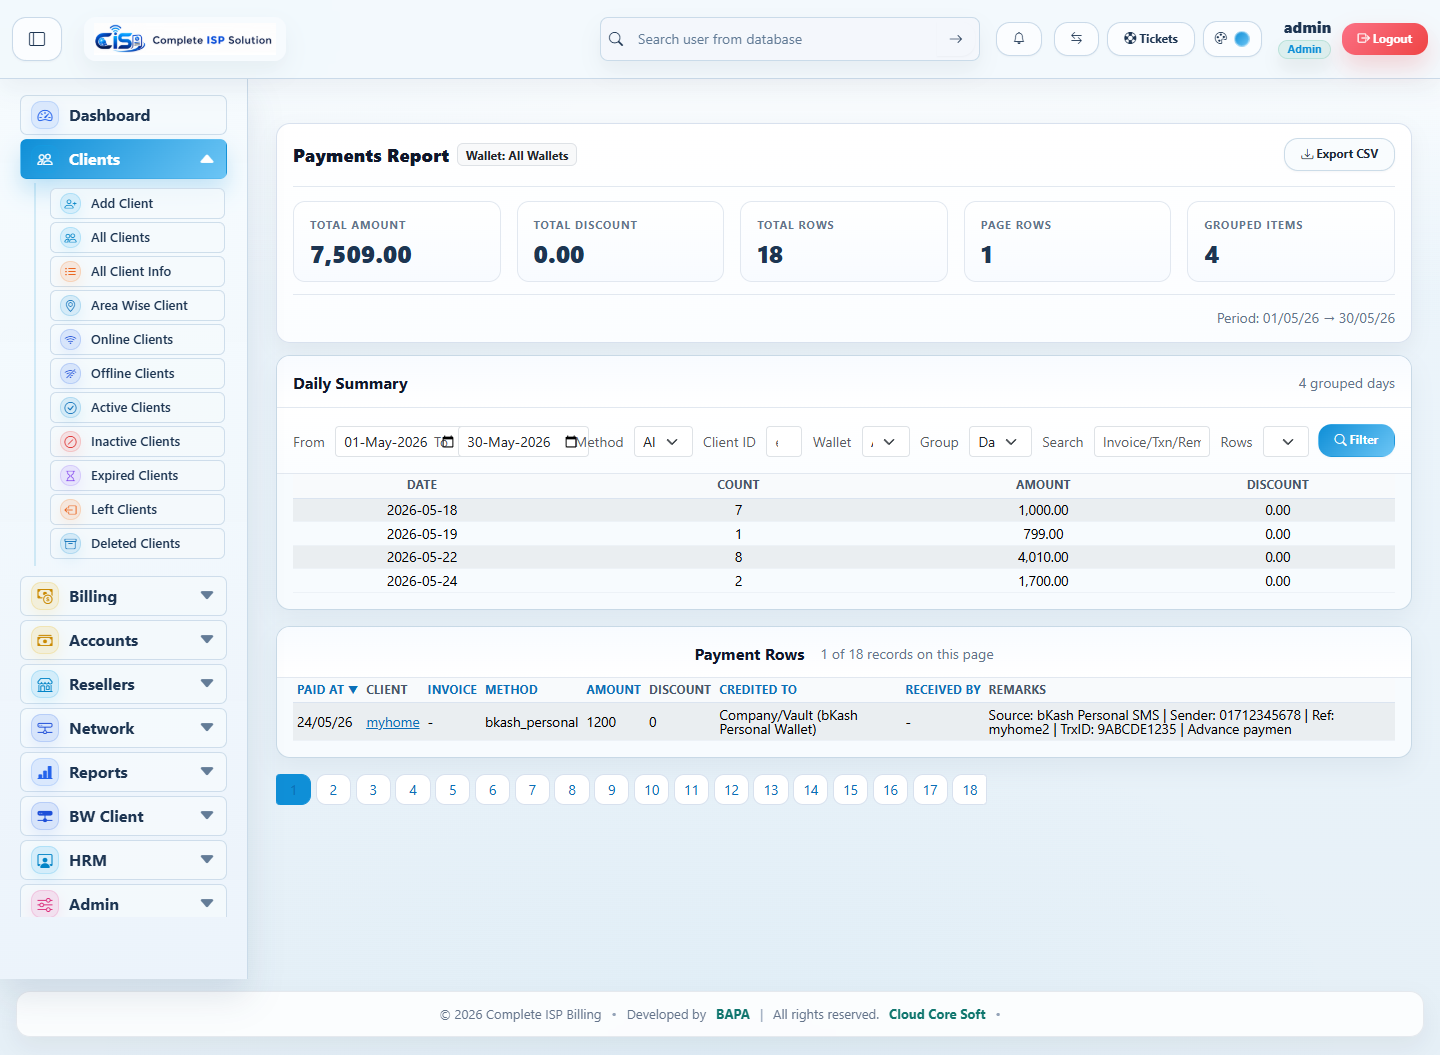Click the Expired Clients hourglass icon
Screen dimensions: 1440x1055
coord(70,476)
